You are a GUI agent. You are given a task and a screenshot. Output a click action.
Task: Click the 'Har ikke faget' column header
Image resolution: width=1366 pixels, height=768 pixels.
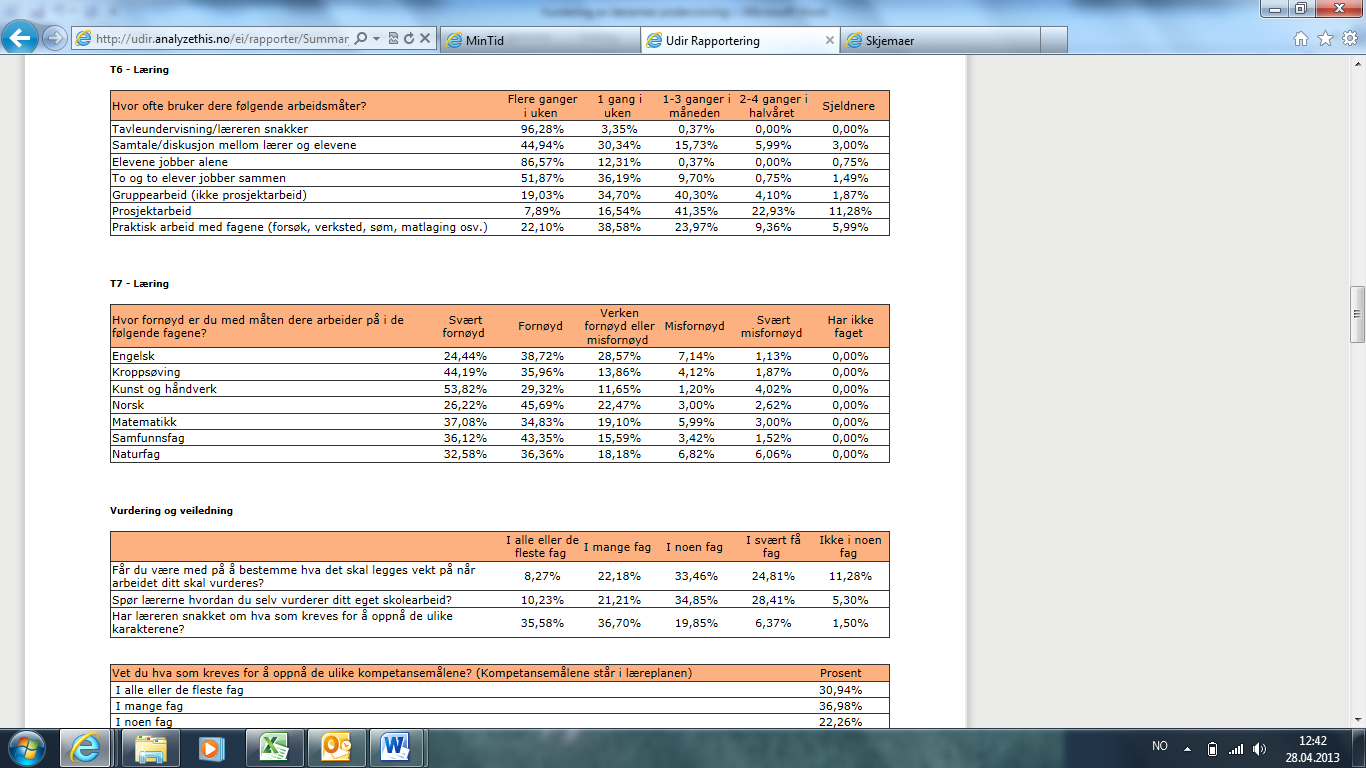pos(851,326)
